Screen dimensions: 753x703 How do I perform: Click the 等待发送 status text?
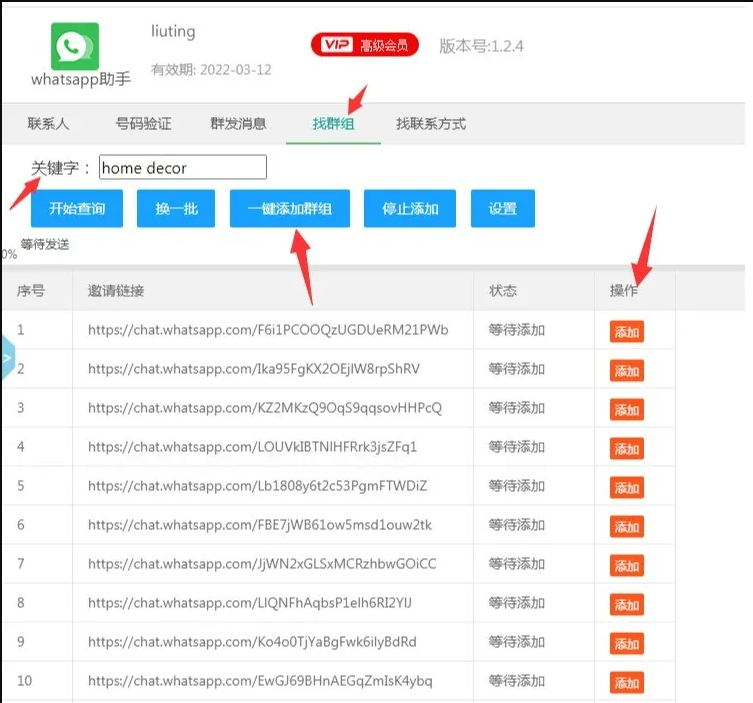click(x=45, y=244)
